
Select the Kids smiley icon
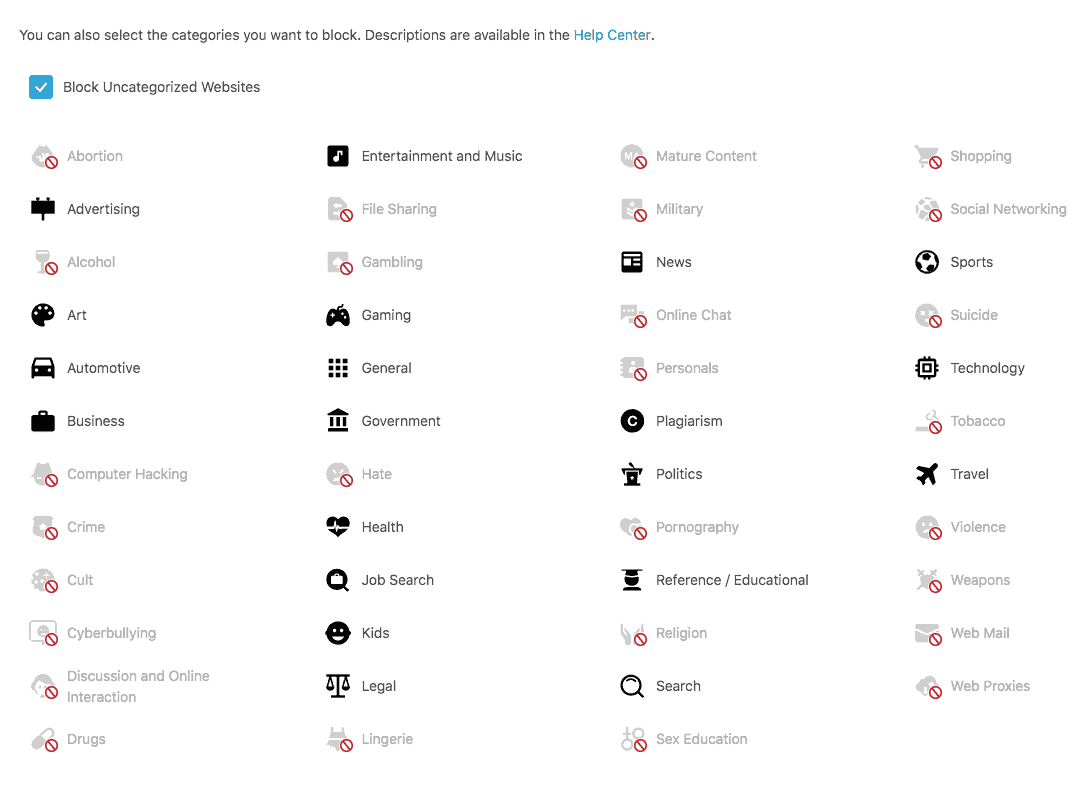click(x=338, y=632)
